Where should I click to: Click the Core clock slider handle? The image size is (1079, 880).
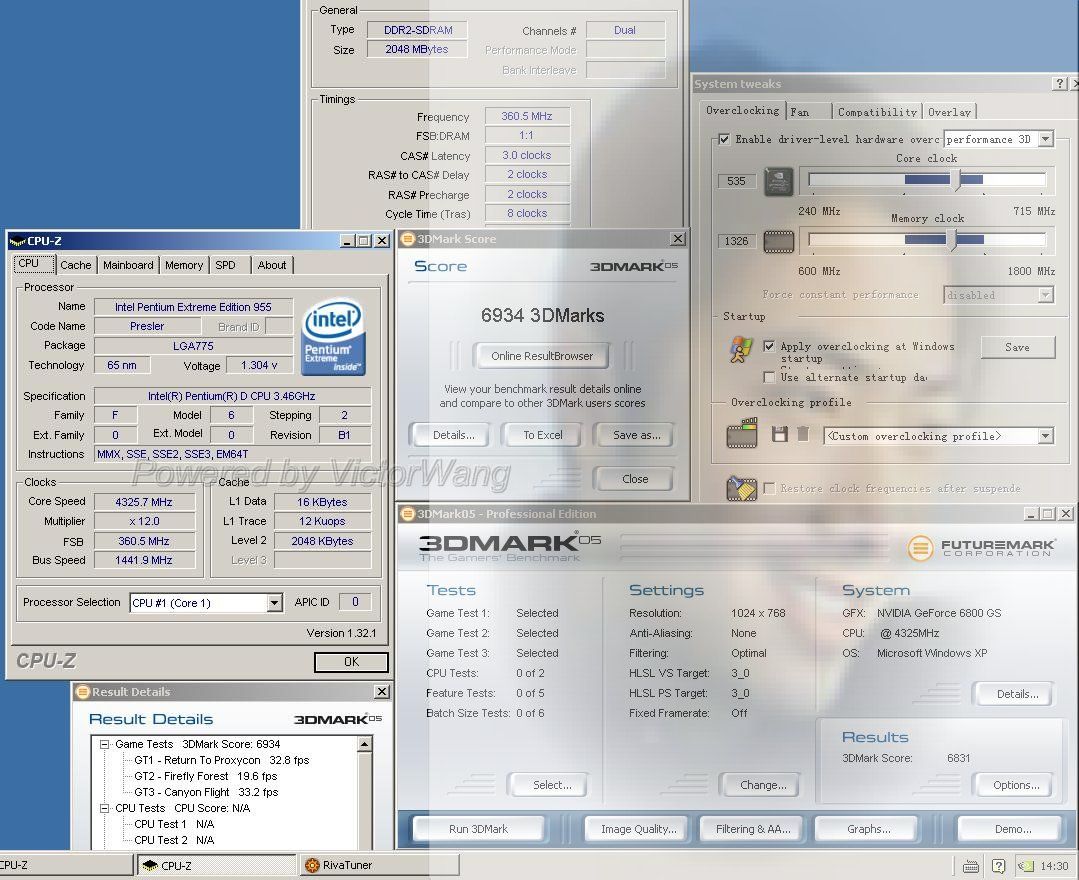pos(955,180)
